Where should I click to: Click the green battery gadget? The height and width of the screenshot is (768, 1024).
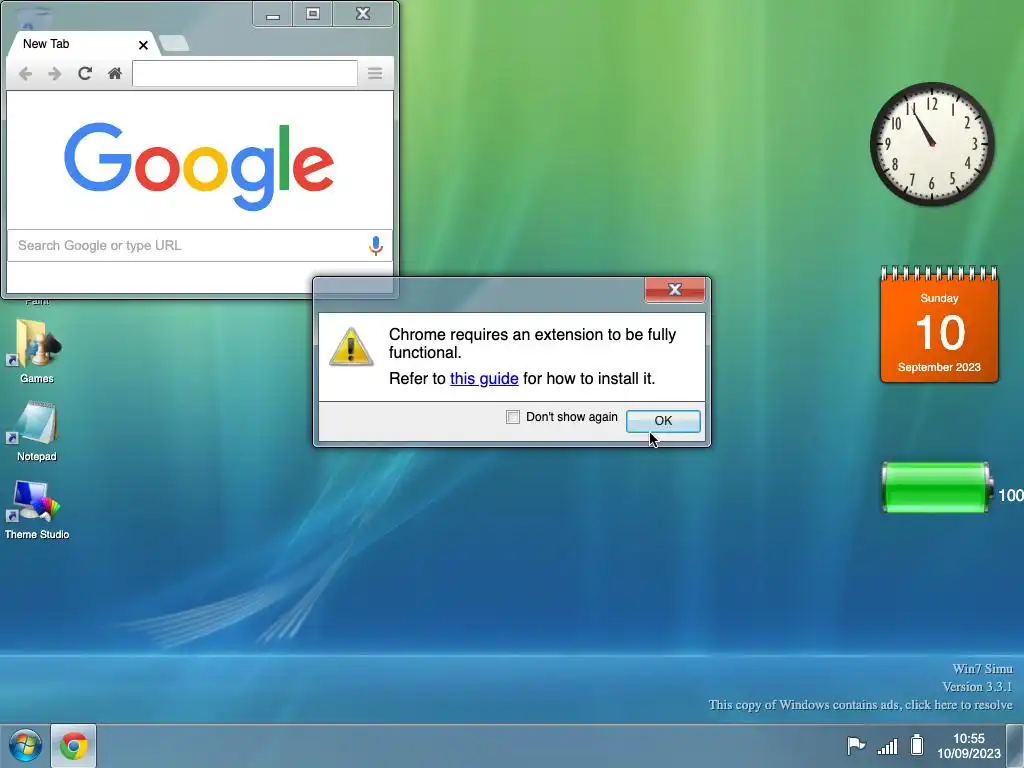tap(936, 487)
